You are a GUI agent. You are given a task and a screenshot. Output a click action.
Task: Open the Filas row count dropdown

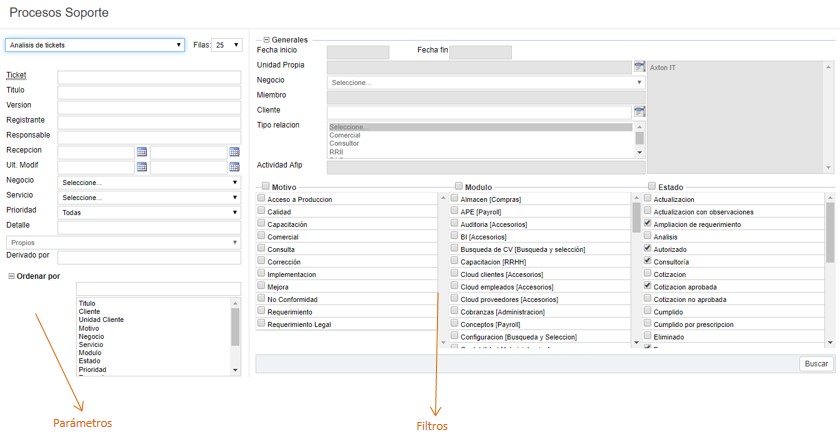[227, 45]
